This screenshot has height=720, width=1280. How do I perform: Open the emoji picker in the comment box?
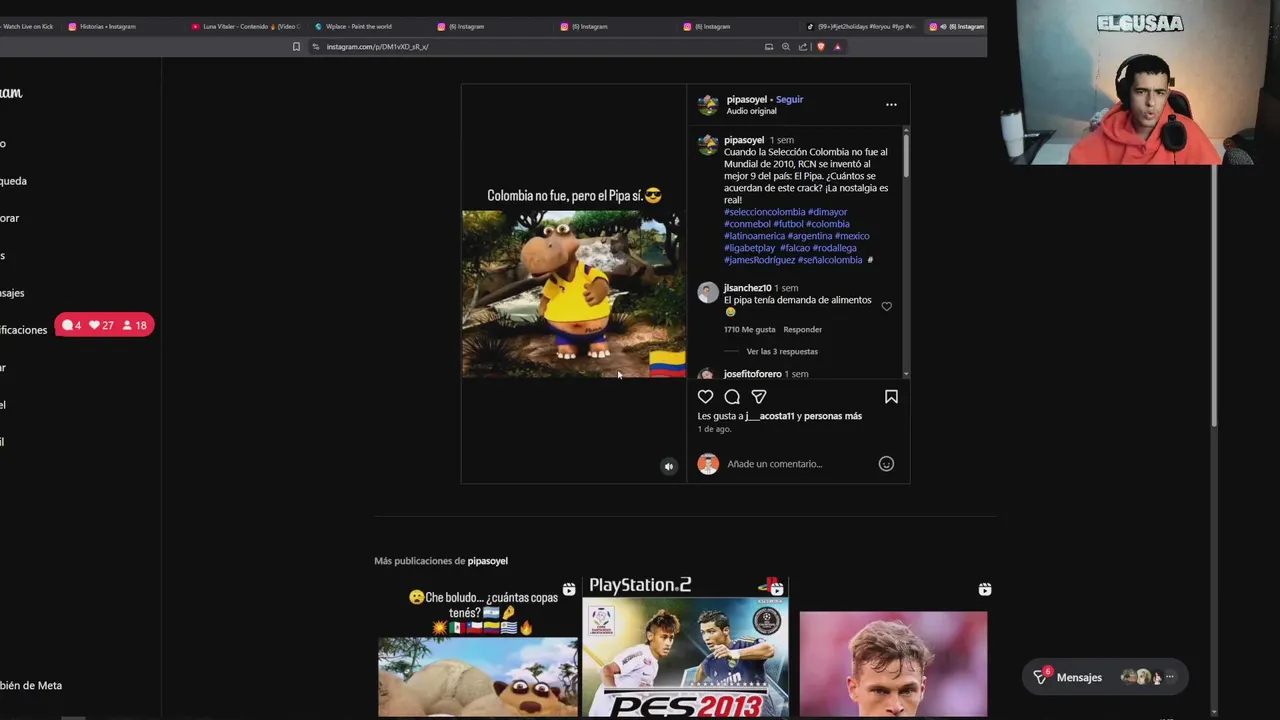pyautogui.click(x=886, y=464)
